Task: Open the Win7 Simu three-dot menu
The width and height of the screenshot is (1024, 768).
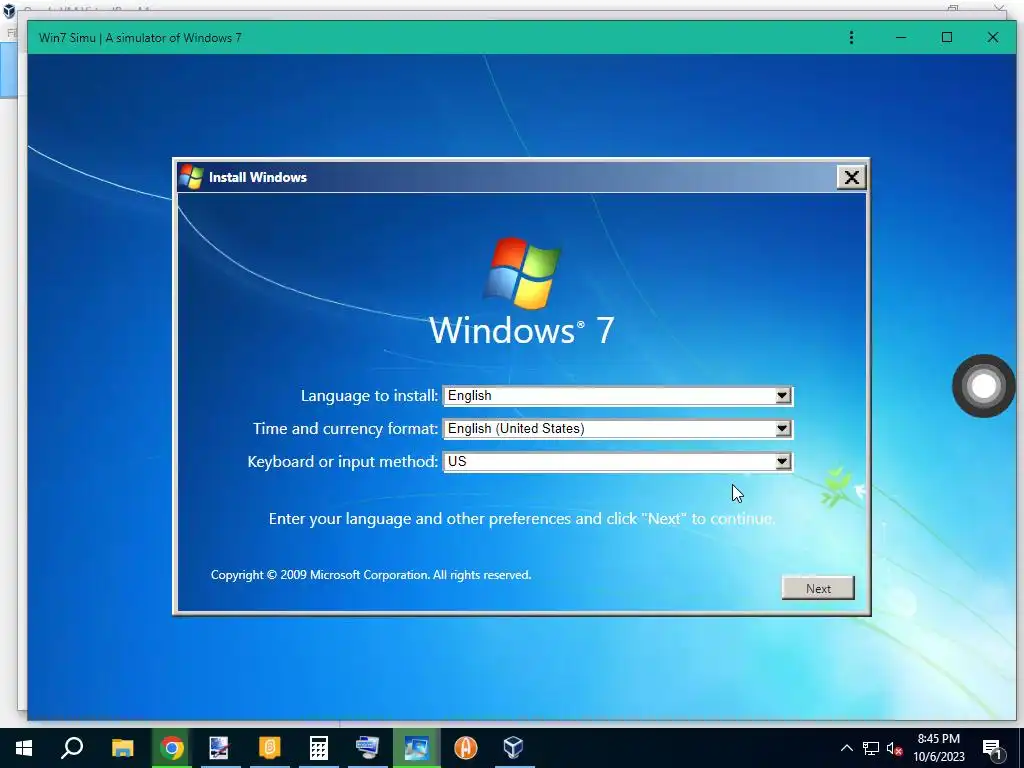Action: [851, 38]
